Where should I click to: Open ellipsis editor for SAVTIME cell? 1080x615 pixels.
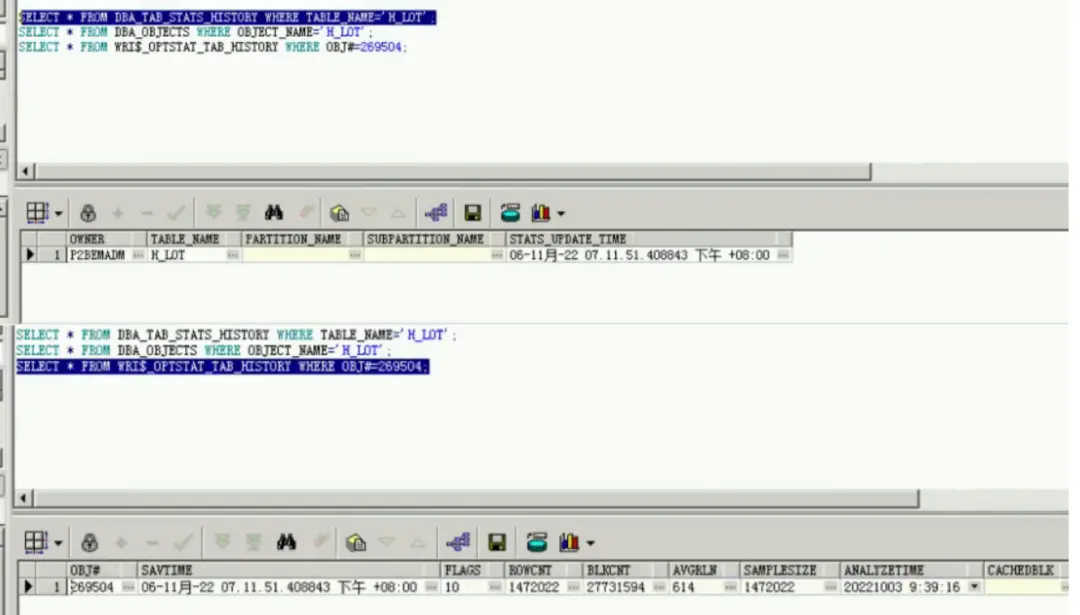(431, 587)
